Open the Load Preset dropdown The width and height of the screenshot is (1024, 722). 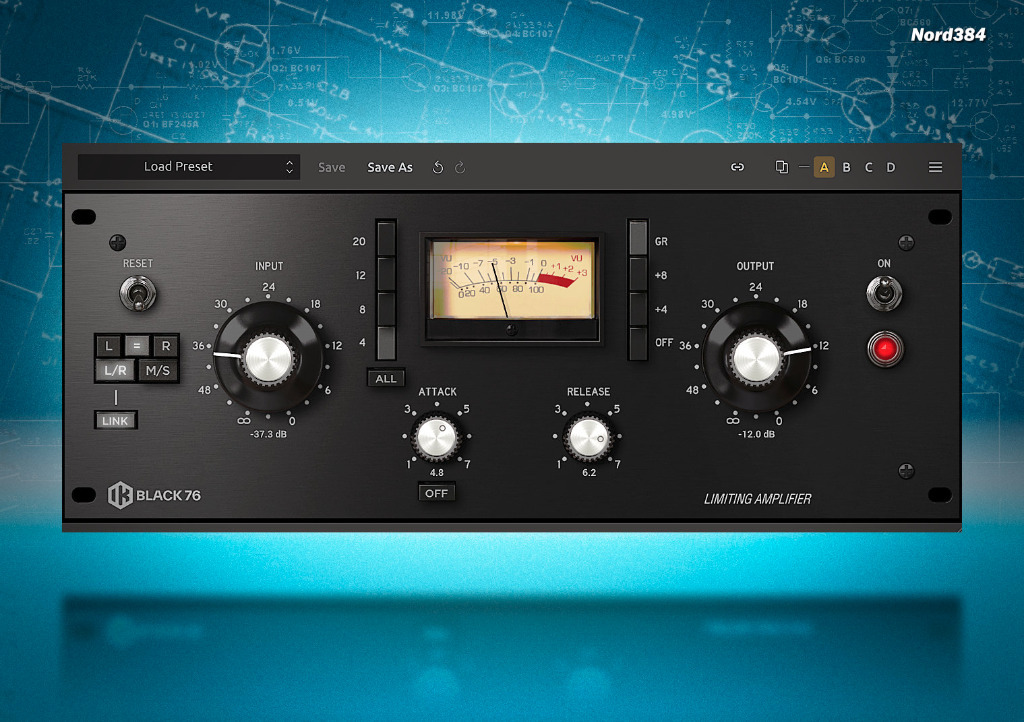tap(189, 167)
